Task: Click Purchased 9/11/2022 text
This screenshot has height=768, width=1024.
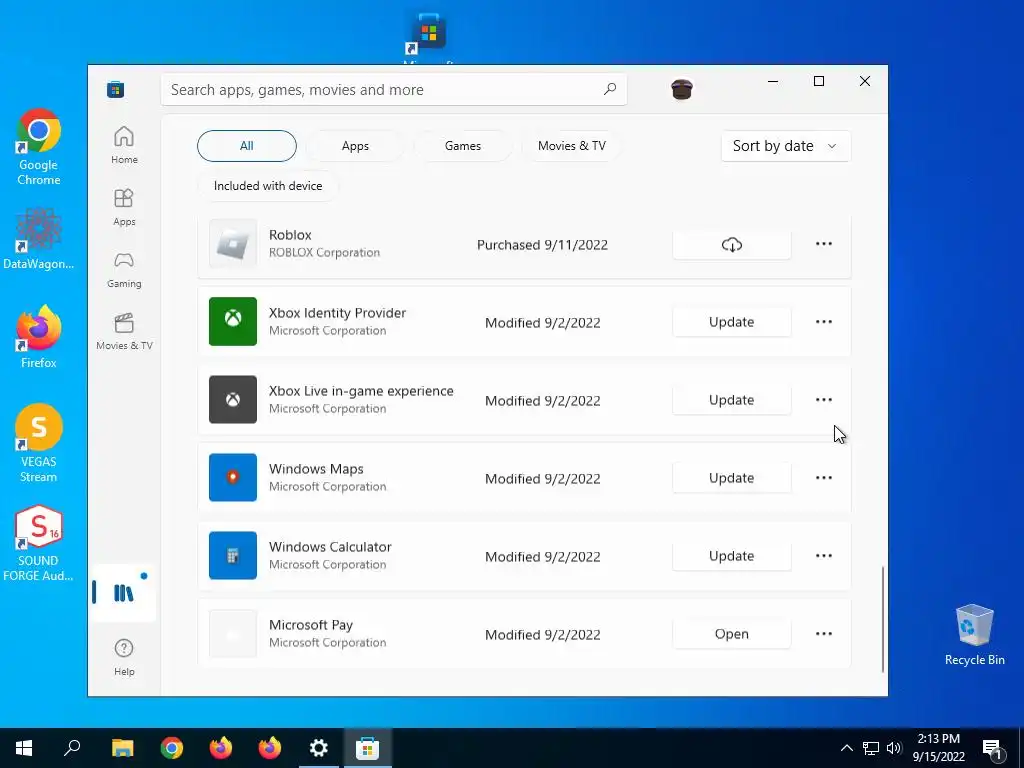Action: pyautogui.click(x=542, y=245)
